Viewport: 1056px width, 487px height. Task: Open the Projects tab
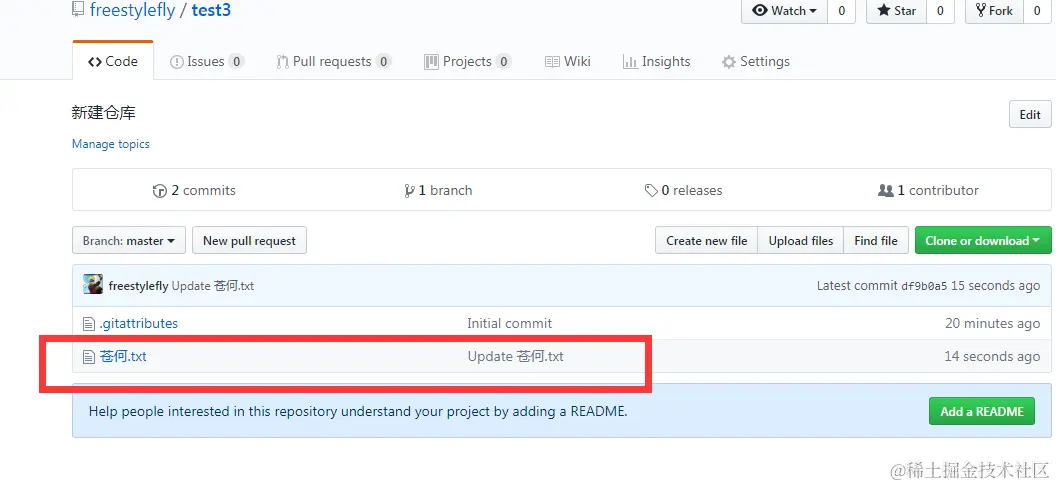coord(467,61)
